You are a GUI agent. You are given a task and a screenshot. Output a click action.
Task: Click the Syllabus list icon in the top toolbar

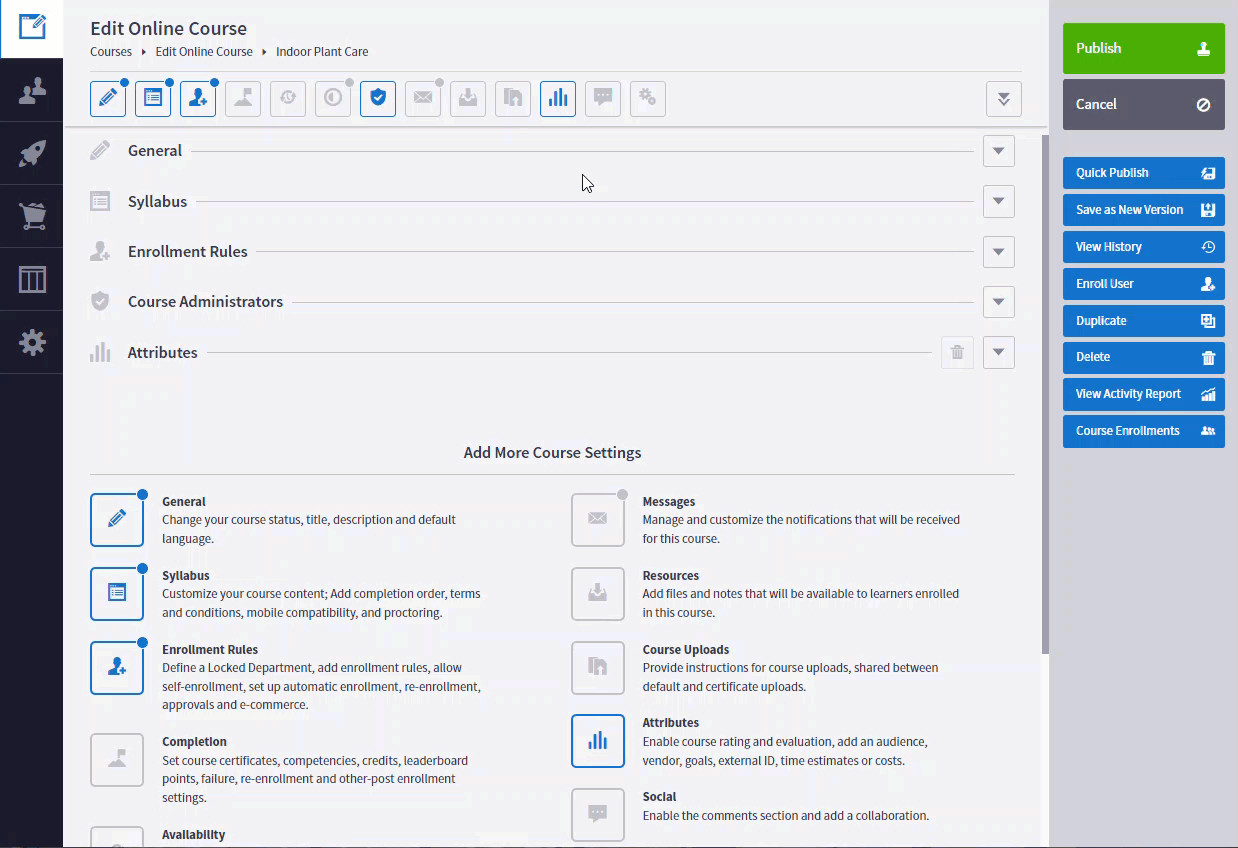[x=153, y=98]
